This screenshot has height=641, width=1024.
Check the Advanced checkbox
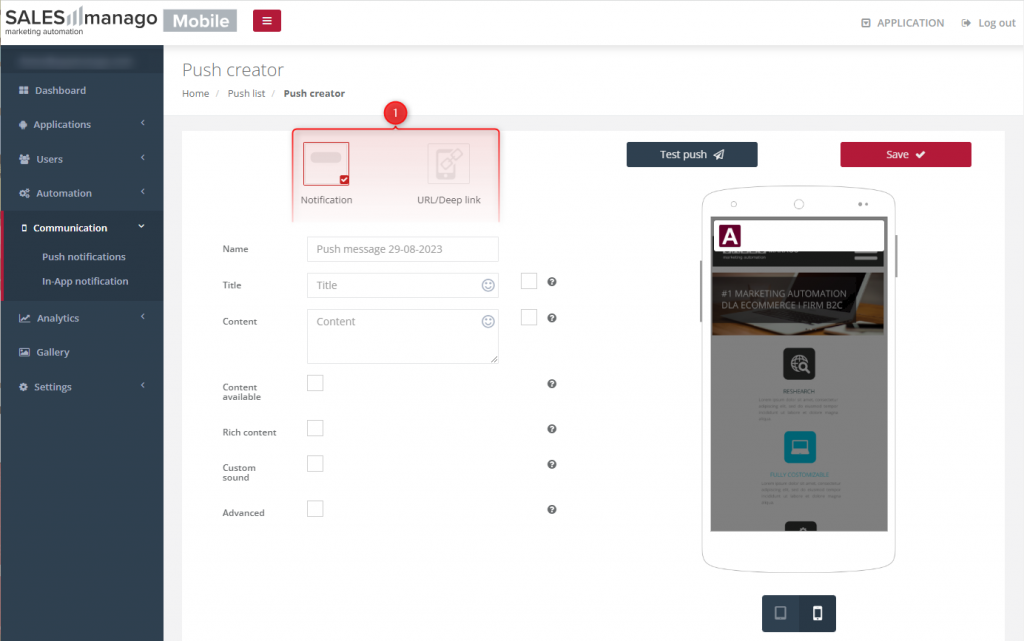[315, 509]
